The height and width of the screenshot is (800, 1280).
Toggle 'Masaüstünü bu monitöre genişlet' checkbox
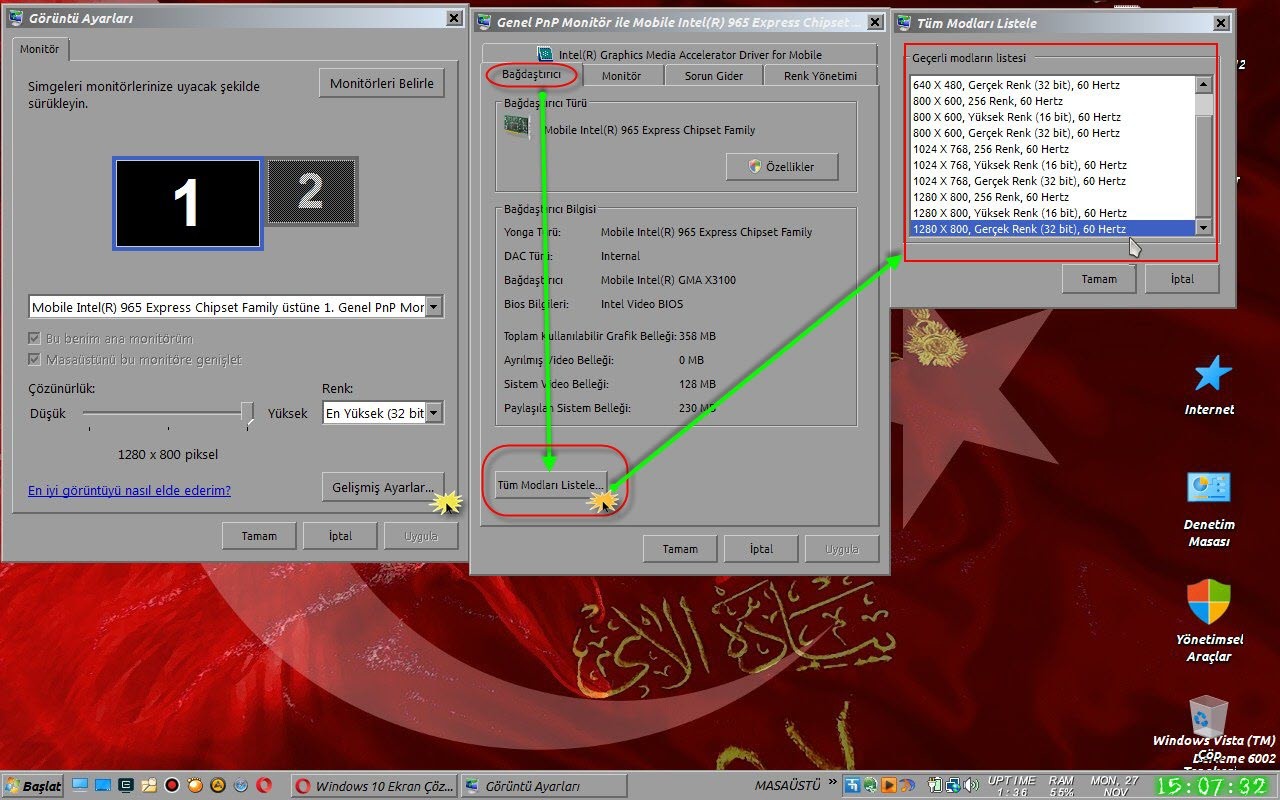pyautogui.click(x=36, y=360)
